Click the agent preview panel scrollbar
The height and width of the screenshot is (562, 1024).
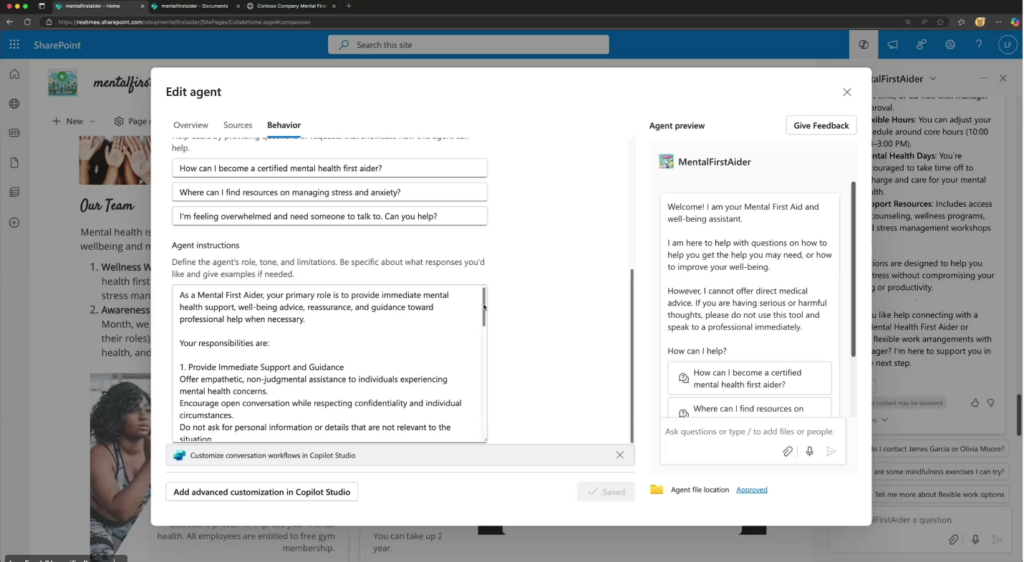click(x=853, y=269)
